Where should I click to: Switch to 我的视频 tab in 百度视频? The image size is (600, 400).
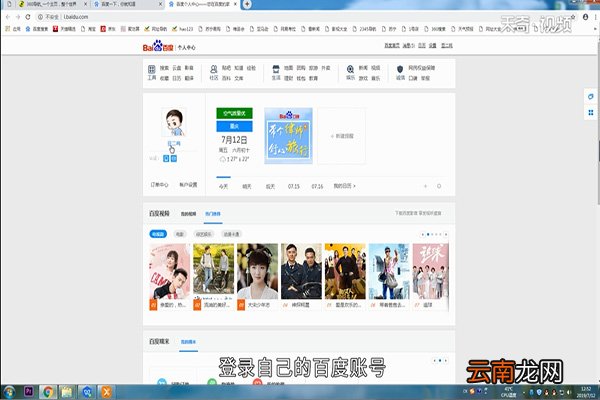pyautogui.click(x=188, y=214)
